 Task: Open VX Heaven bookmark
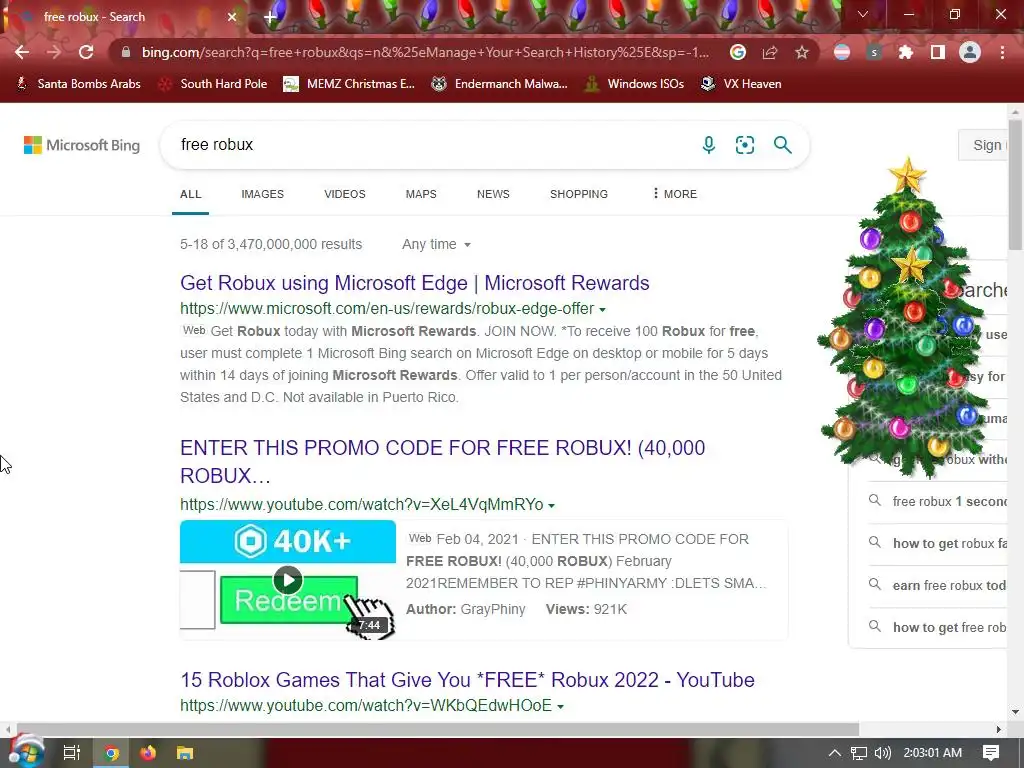[x=741, y=84]
